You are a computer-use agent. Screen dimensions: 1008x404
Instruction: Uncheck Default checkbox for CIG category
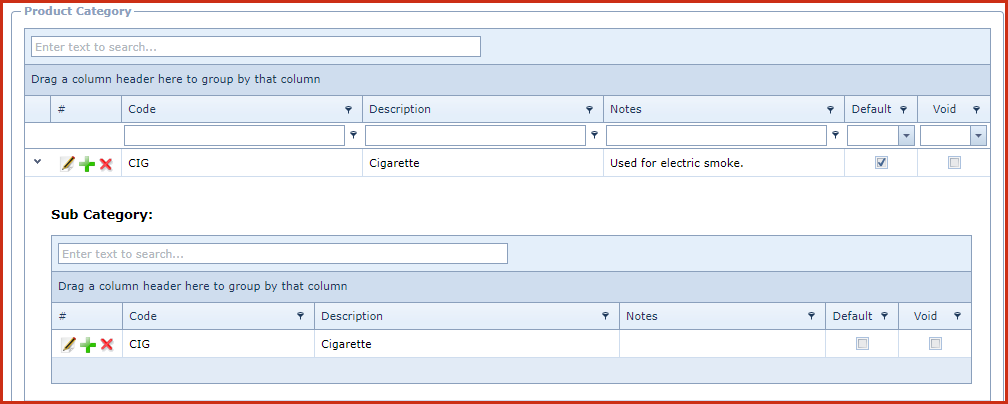click(x=881, y=163)
